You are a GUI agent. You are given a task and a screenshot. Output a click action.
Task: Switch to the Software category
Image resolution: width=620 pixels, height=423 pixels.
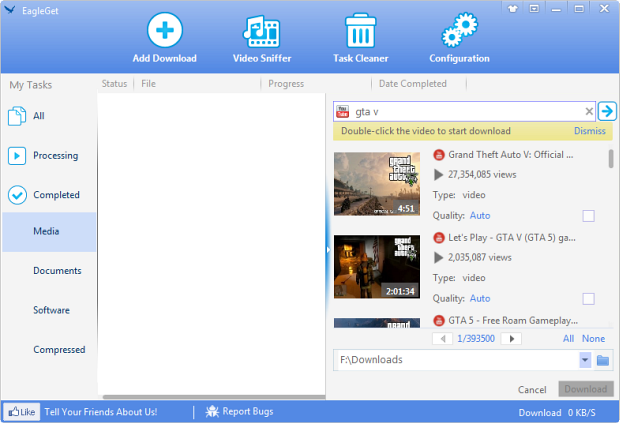49,310
